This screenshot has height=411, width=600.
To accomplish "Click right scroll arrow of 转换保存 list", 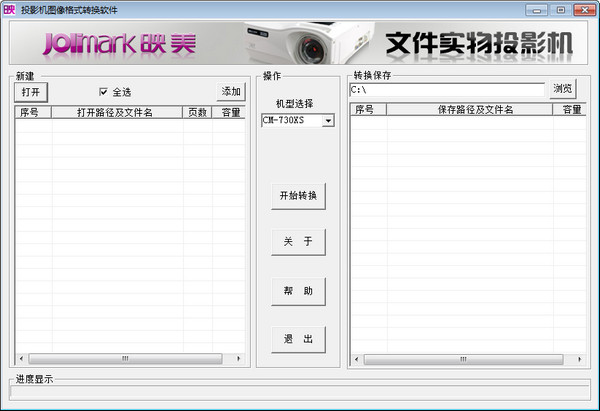I will (580, 359).
